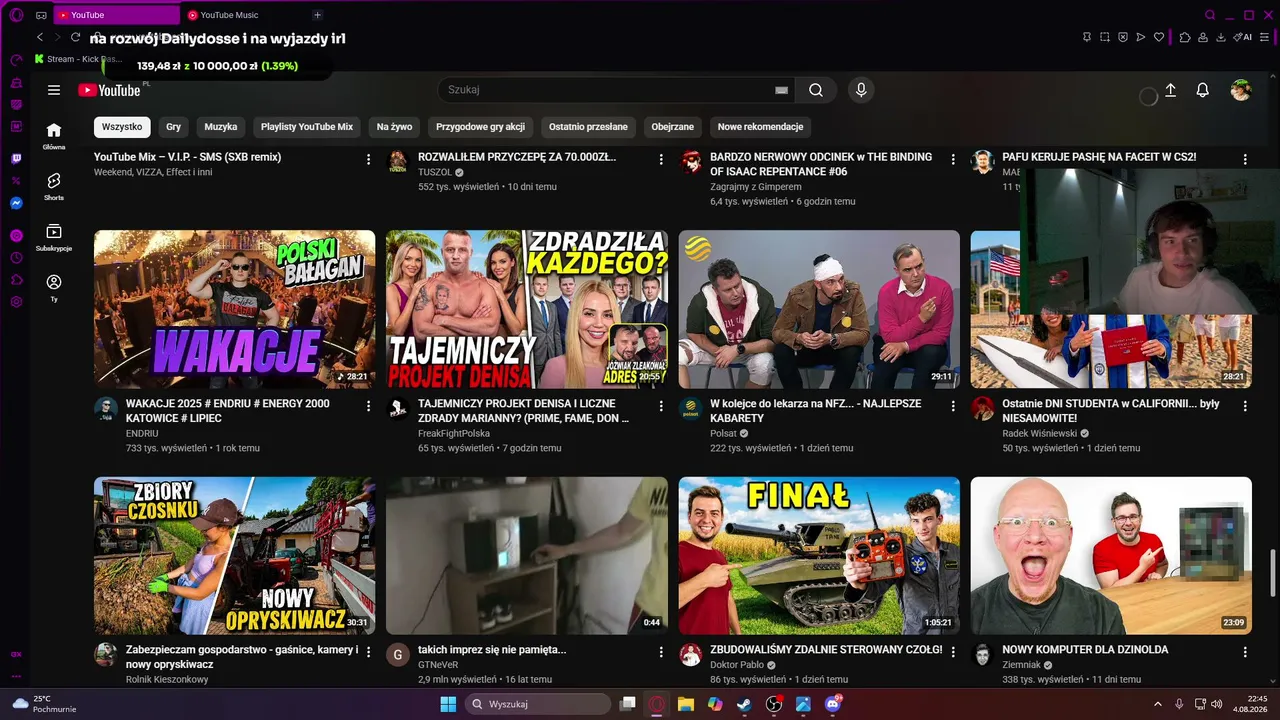Open the Windows Start menu
Screen dimensions: 1280x720
point(447,704)
